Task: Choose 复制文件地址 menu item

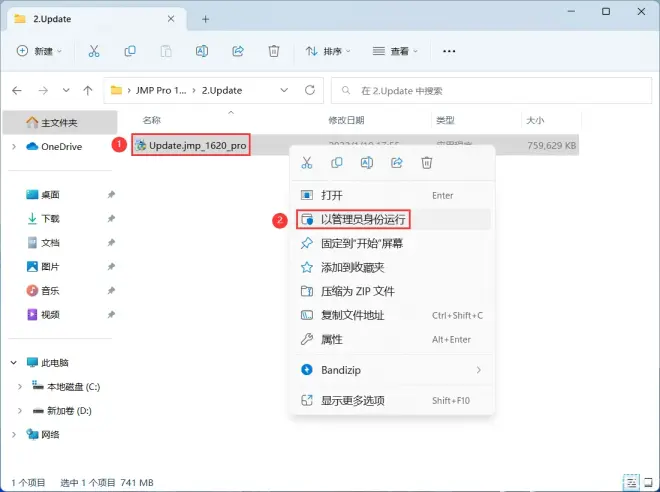Action: pos(393,315)
